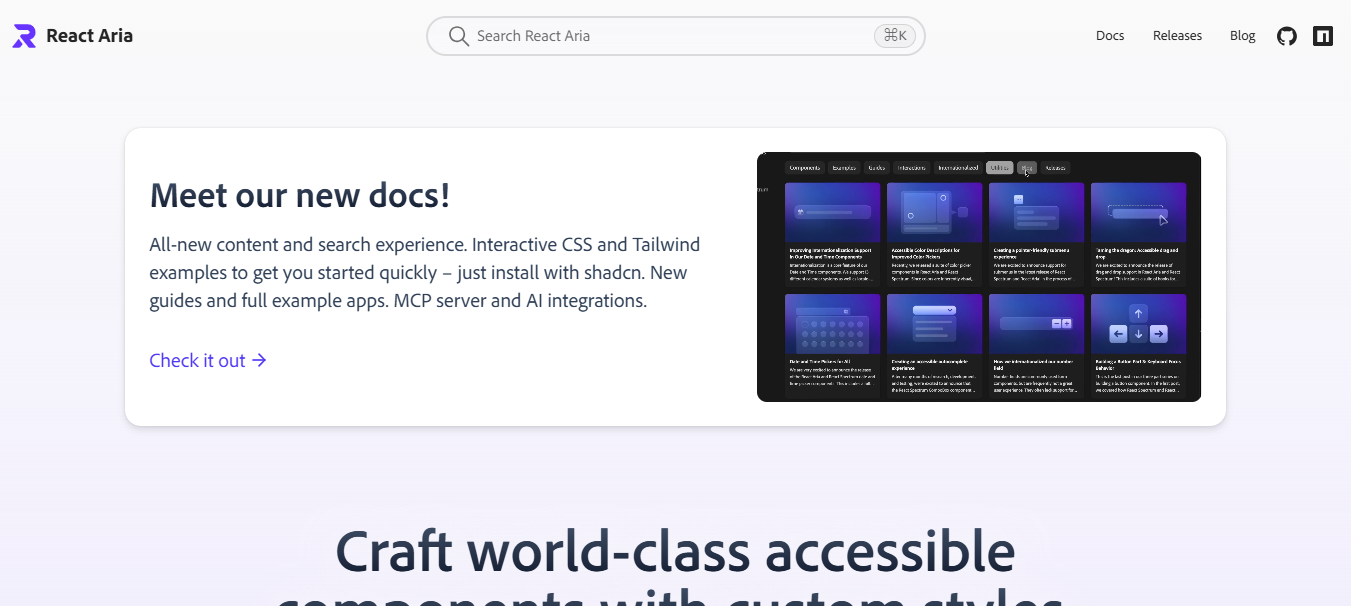Click the color picker card thumbnail

click(x=935, y=212)
